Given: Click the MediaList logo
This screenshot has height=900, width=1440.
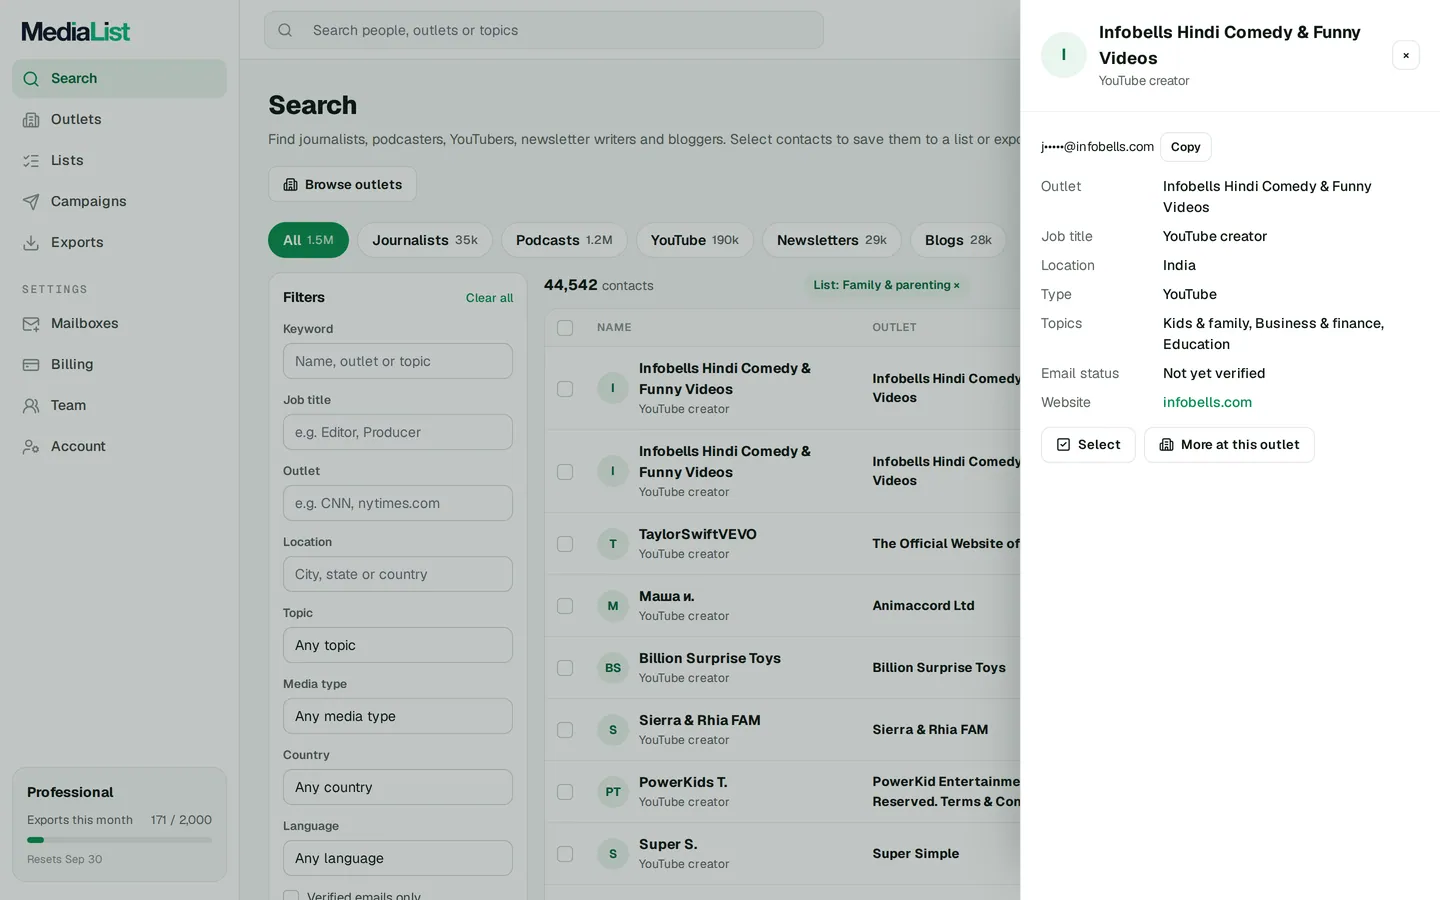Looking at the screenshot, I should 76,32.
